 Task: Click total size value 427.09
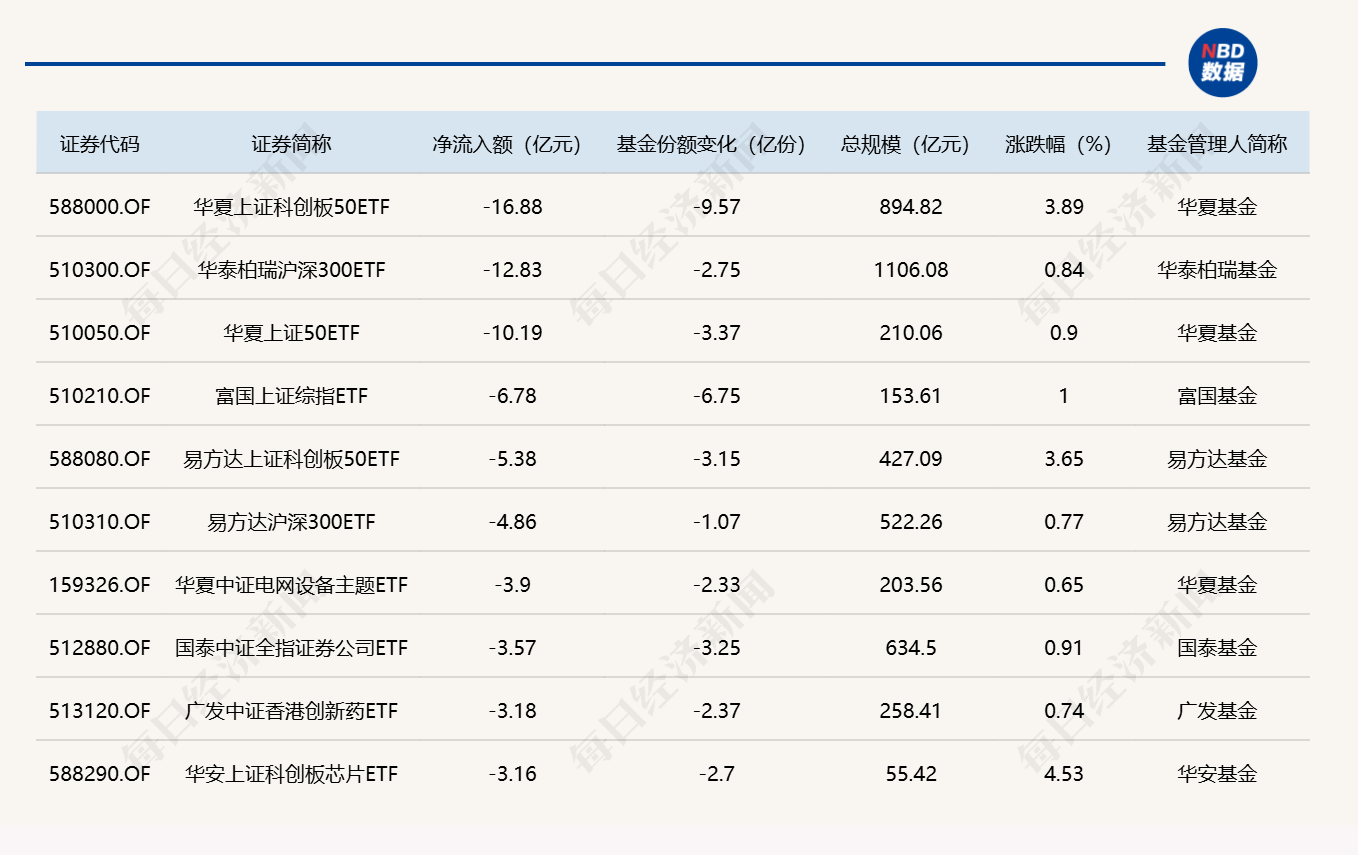pyautogui.click(x=911, y=459)
